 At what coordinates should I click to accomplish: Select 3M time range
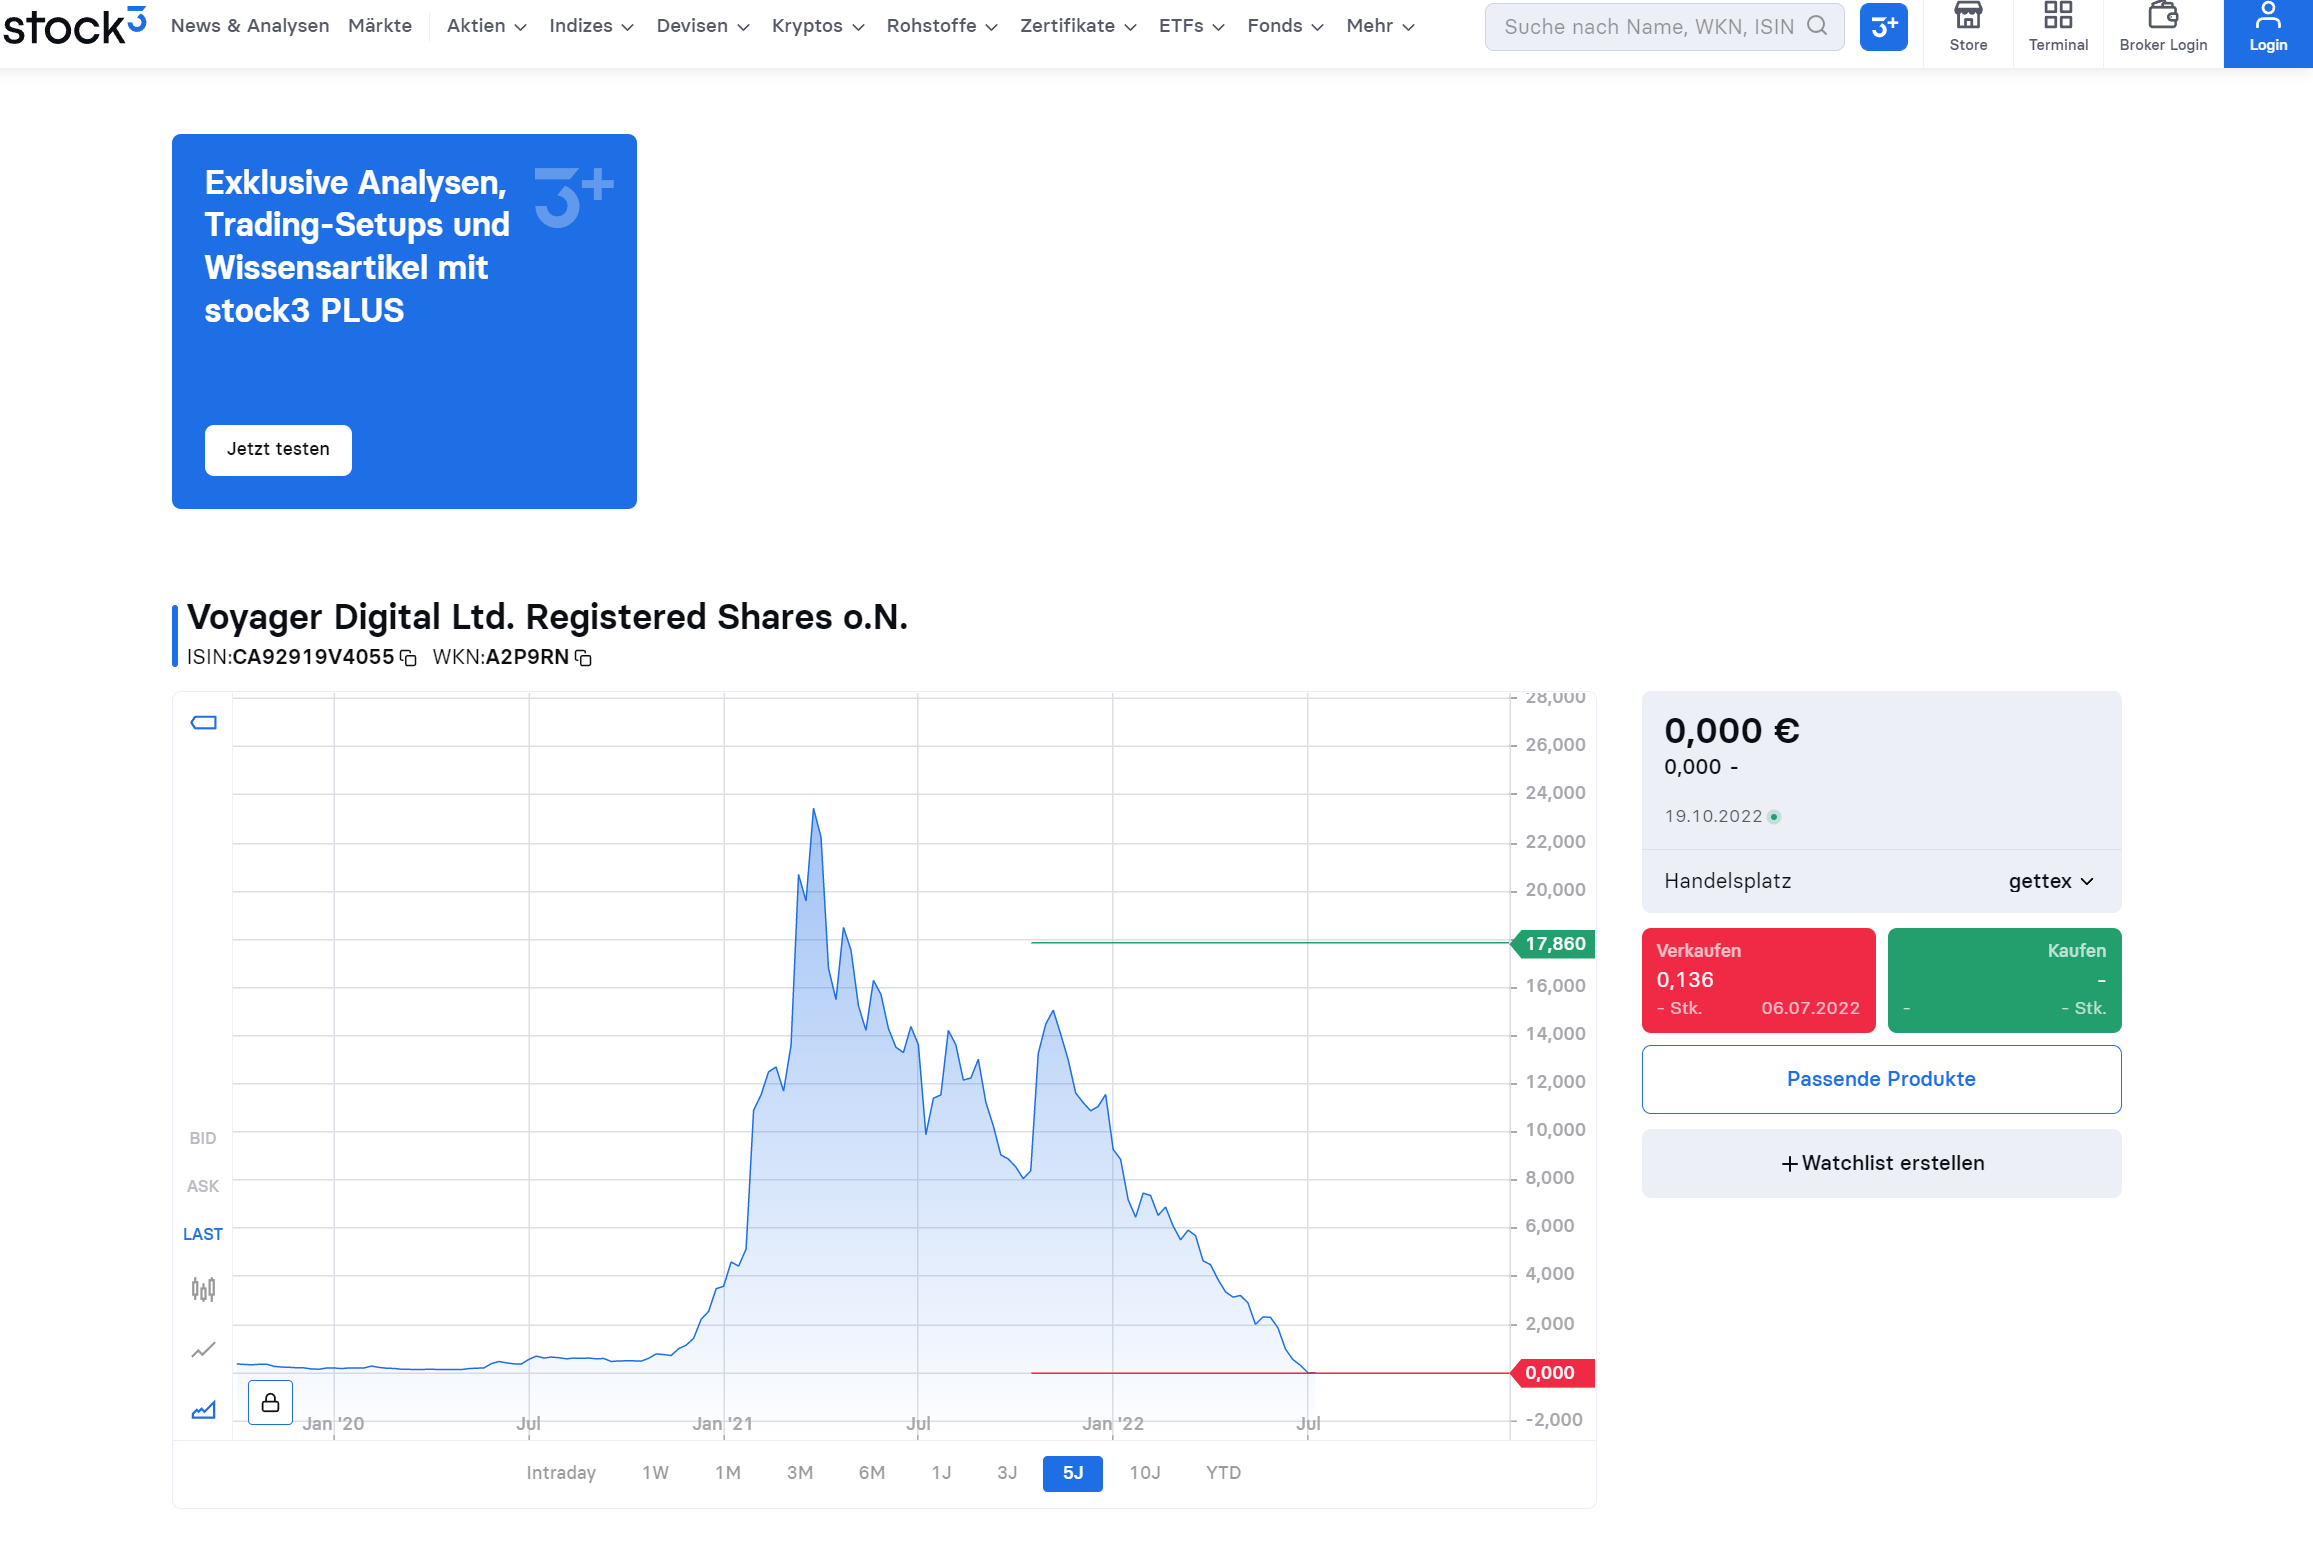(800, 1473)
